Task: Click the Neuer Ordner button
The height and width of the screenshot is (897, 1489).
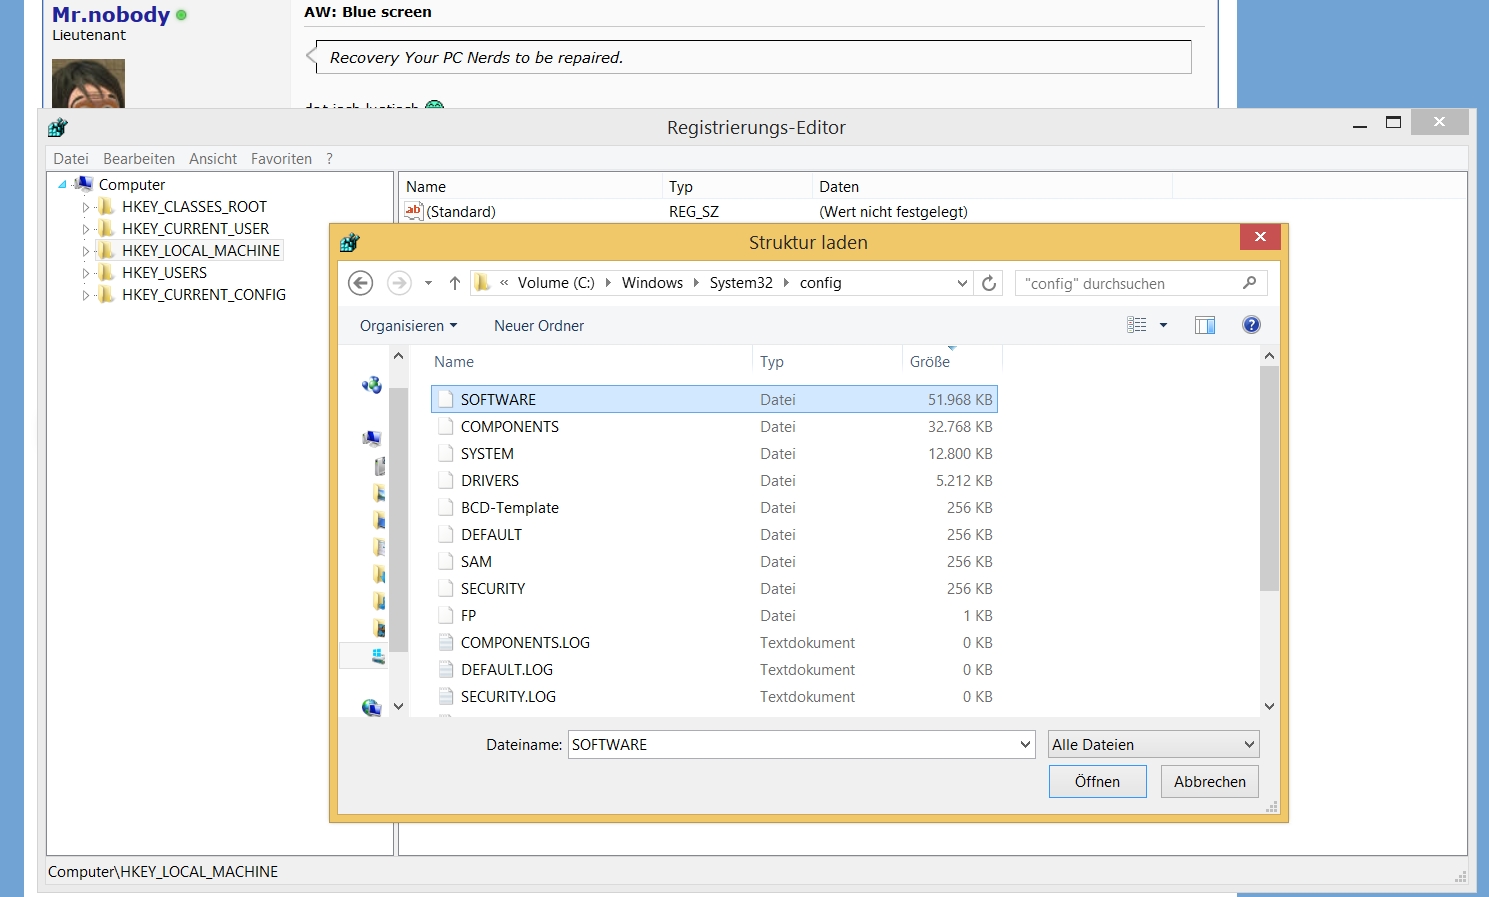Action: click(539, 325)
